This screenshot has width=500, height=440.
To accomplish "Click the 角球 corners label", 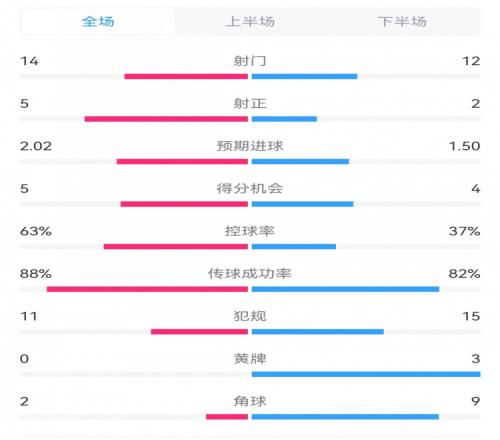I will (x=250, y=401).
